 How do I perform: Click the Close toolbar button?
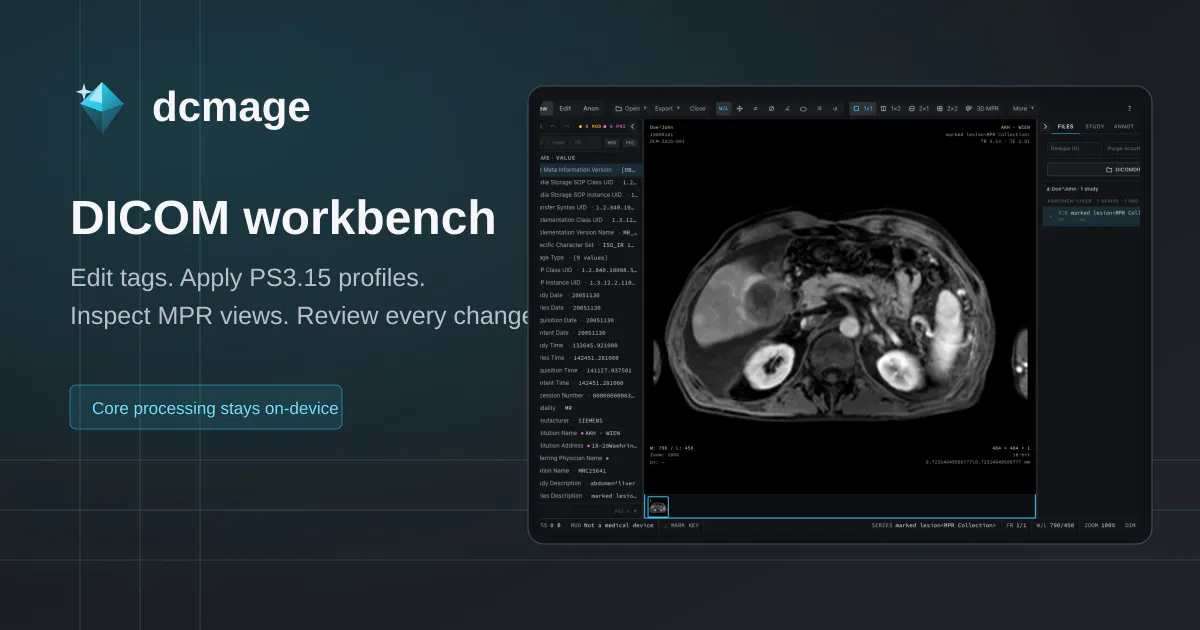[x=697, y=108]
